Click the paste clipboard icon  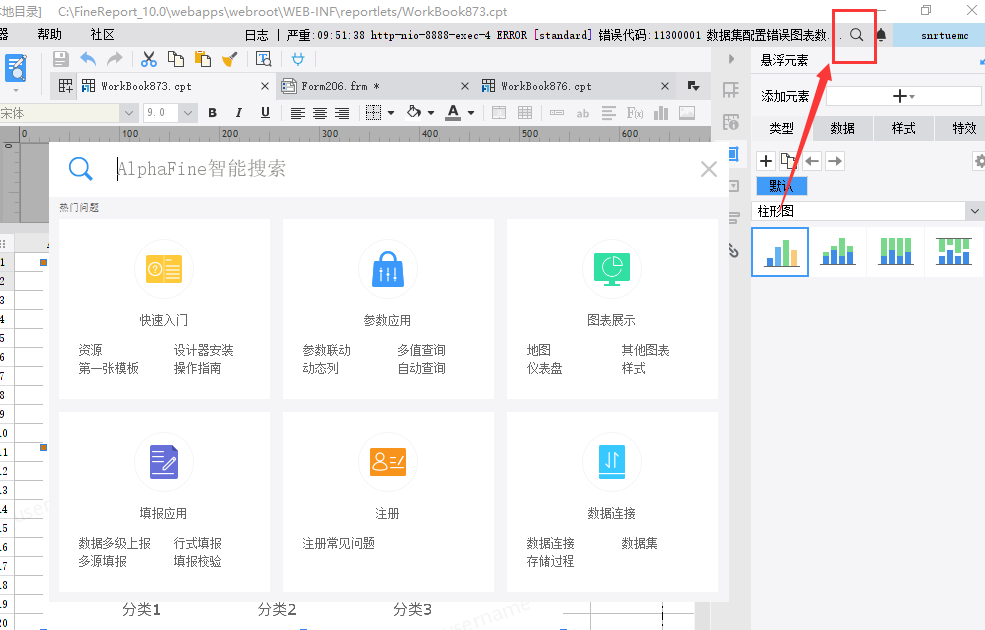point(202,59)
